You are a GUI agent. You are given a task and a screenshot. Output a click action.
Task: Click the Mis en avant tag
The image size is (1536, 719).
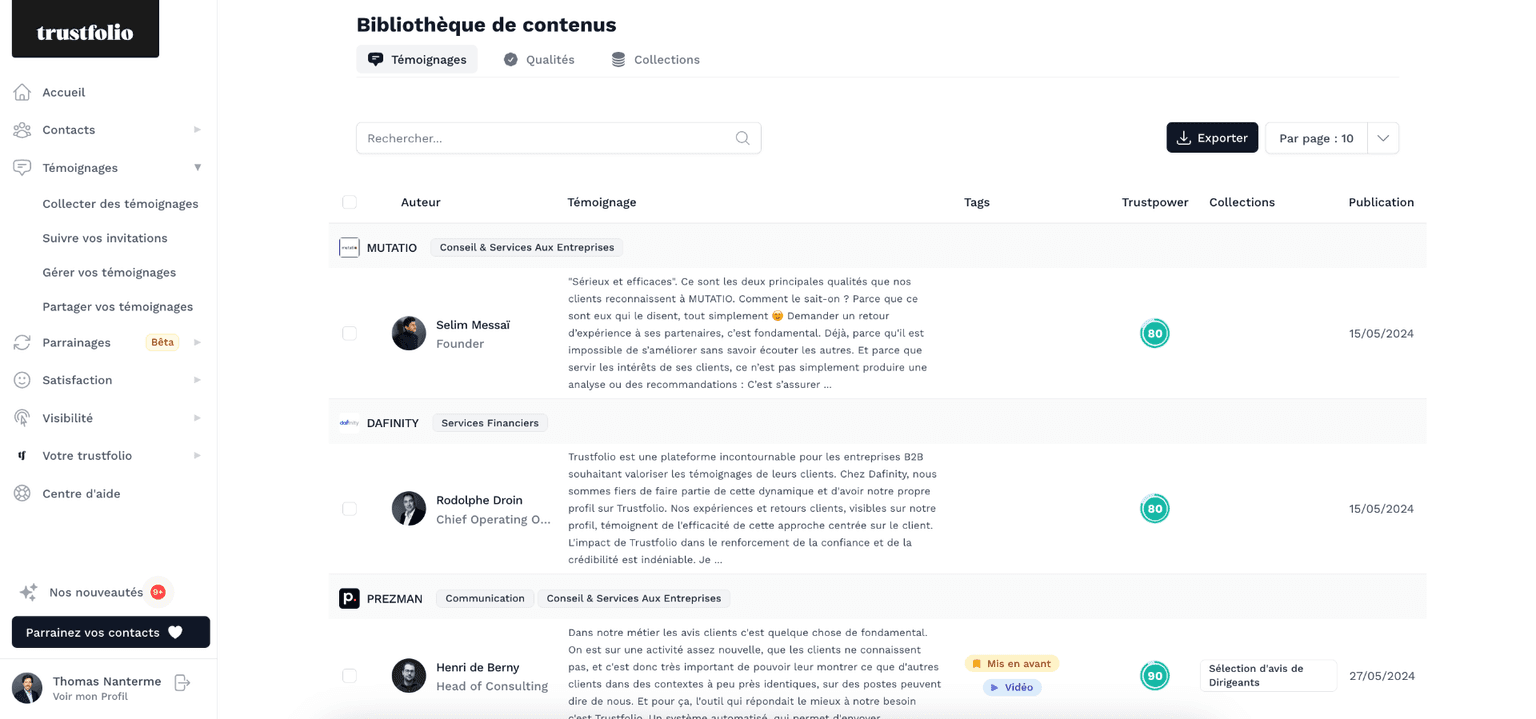point(1012,664)
